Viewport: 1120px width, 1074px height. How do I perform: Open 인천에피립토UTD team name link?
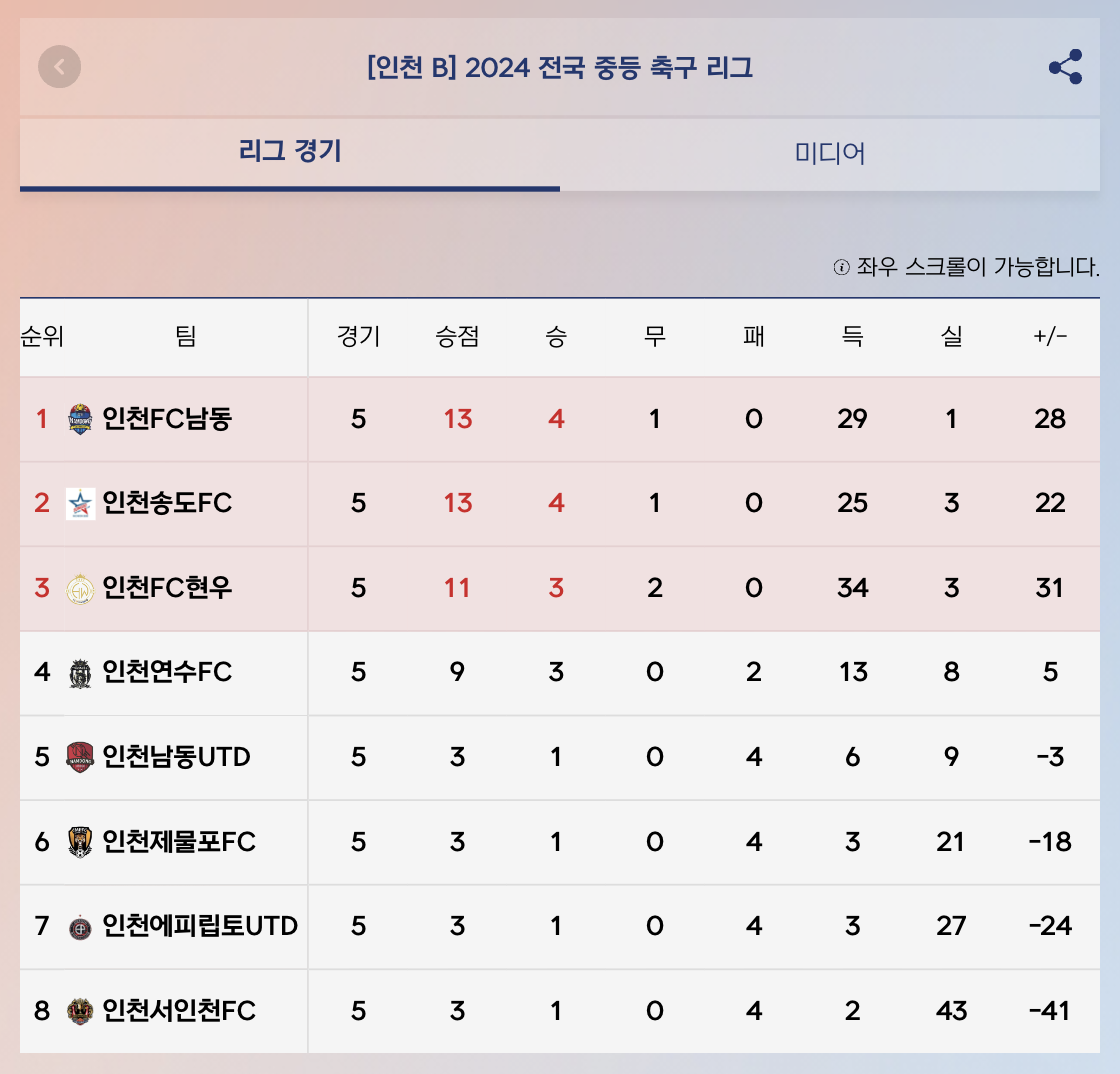coord(200,927)
